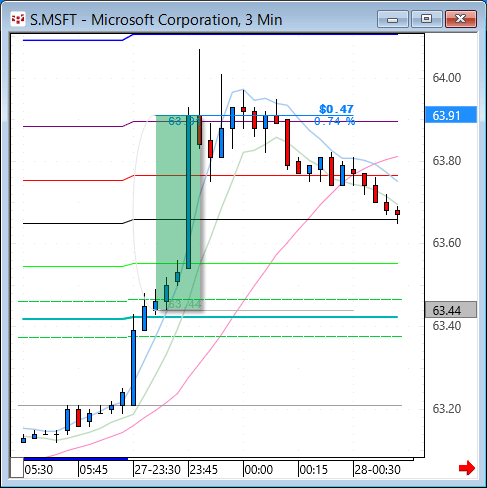Click the 64.00 price axis label

(447, 78)
